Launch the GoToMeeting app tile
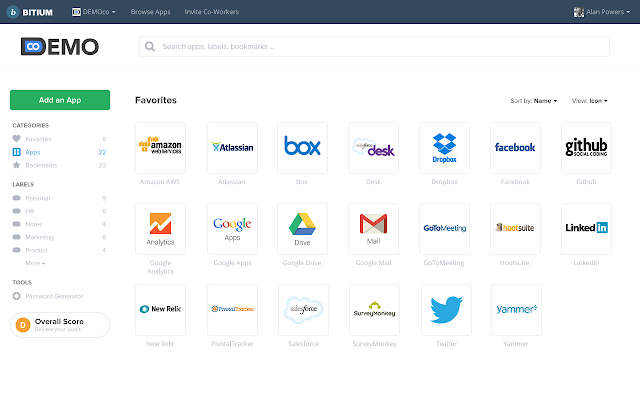 [444, 229]
